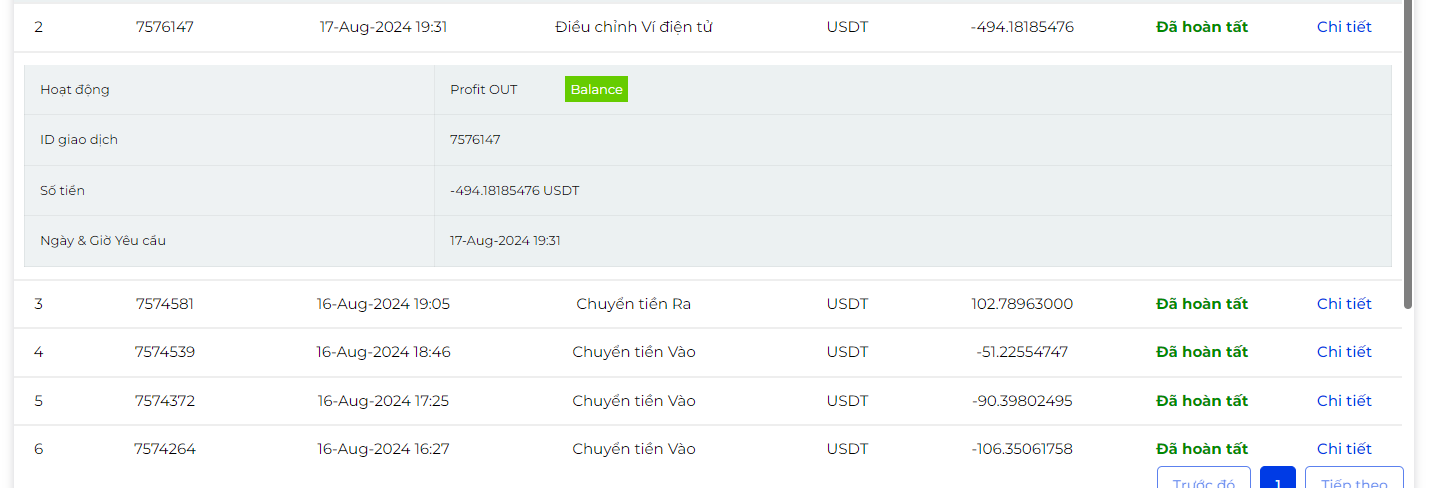Click the ID giao dịch label in details
This screenshot has height=488, width=1447.
(79, 140)
